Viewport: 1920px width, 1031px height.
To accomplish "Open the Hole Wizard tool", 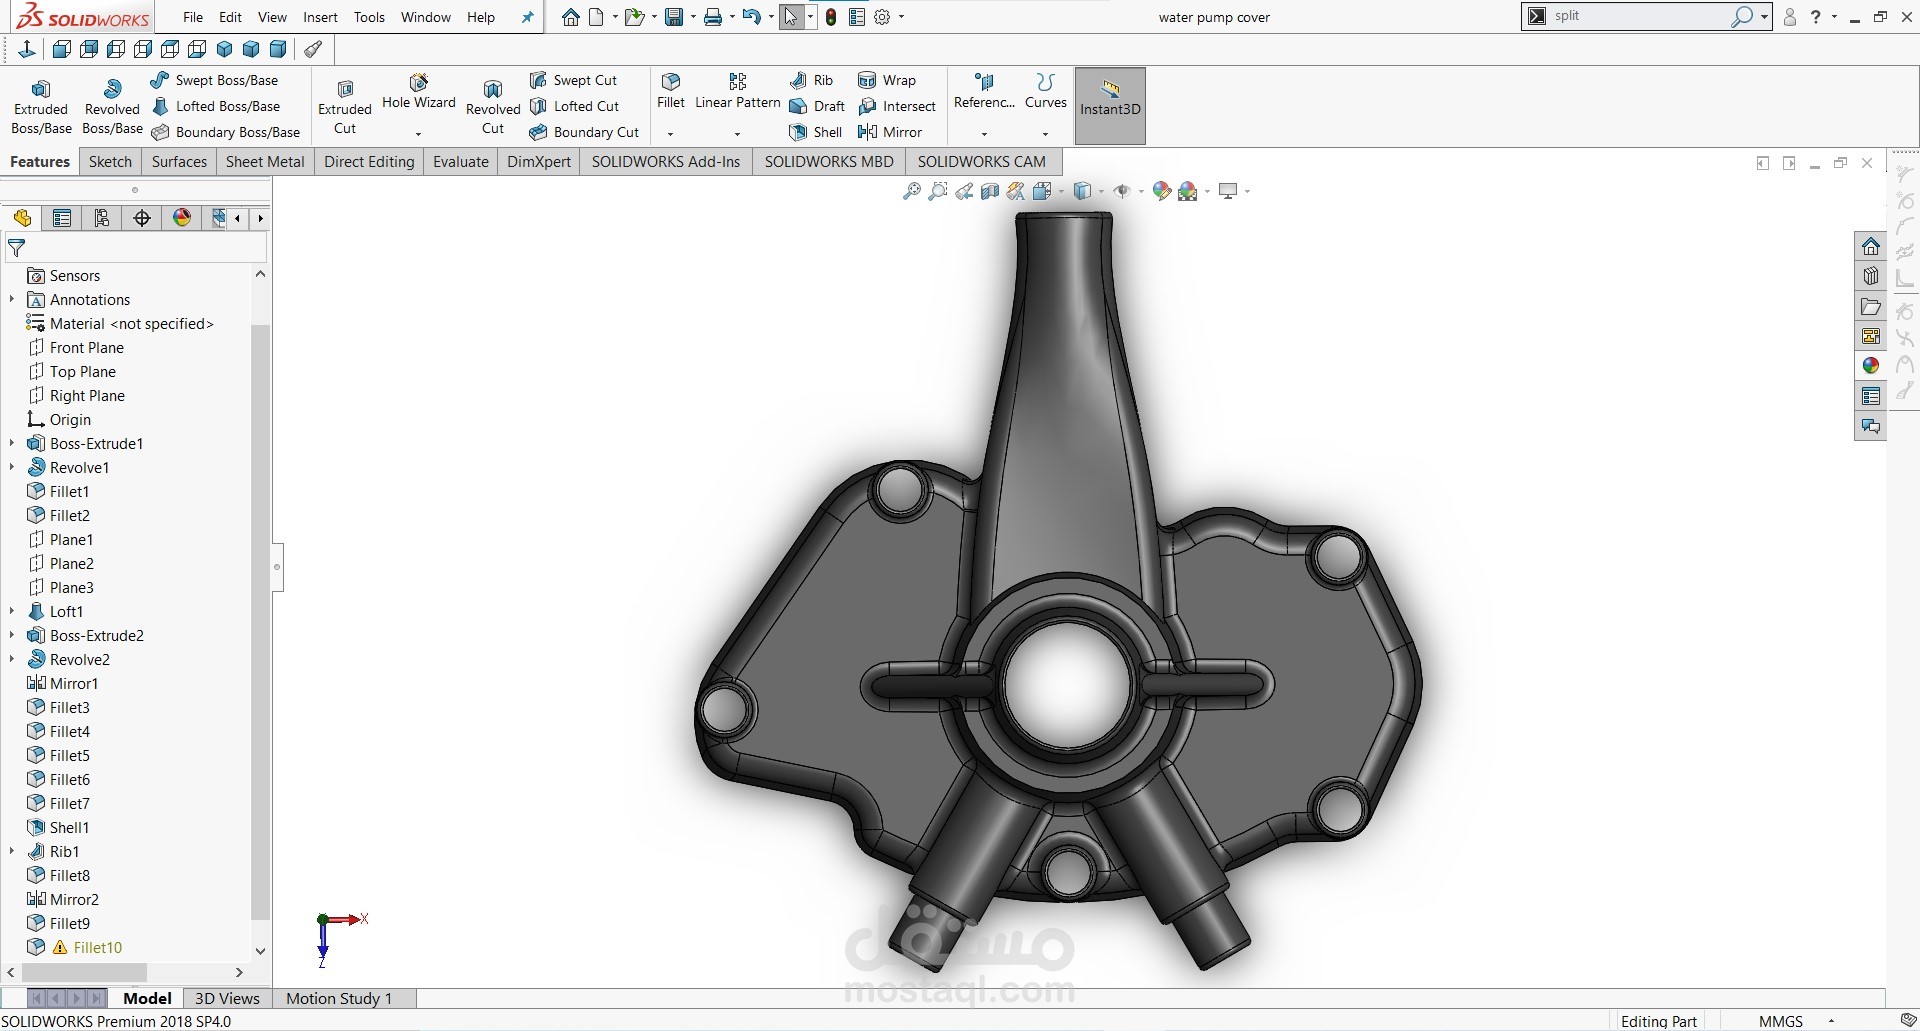I will [x=418, y=92].
